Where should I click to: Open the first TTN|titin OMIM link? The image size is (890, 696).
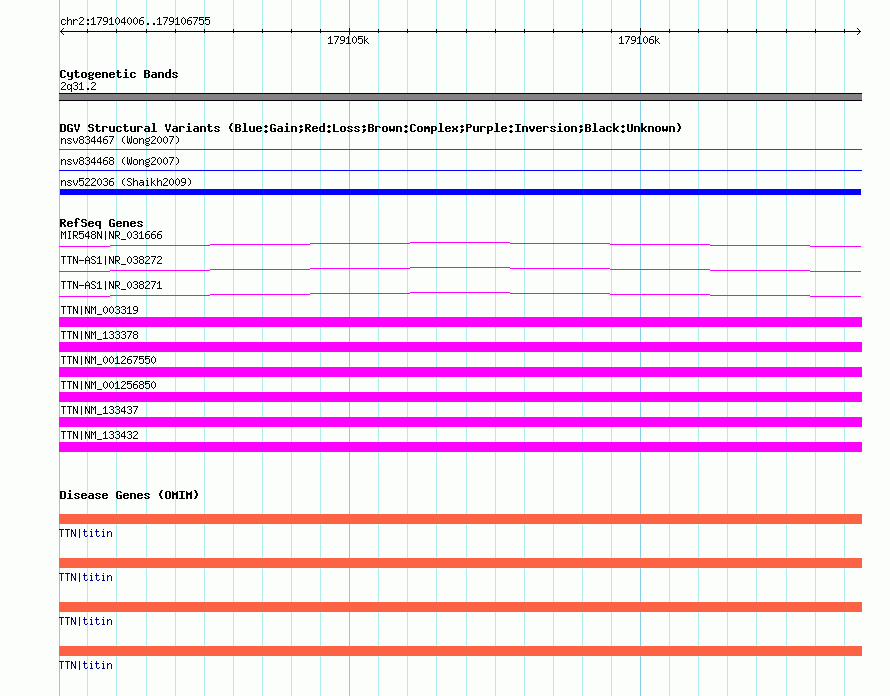click(86, 533)
